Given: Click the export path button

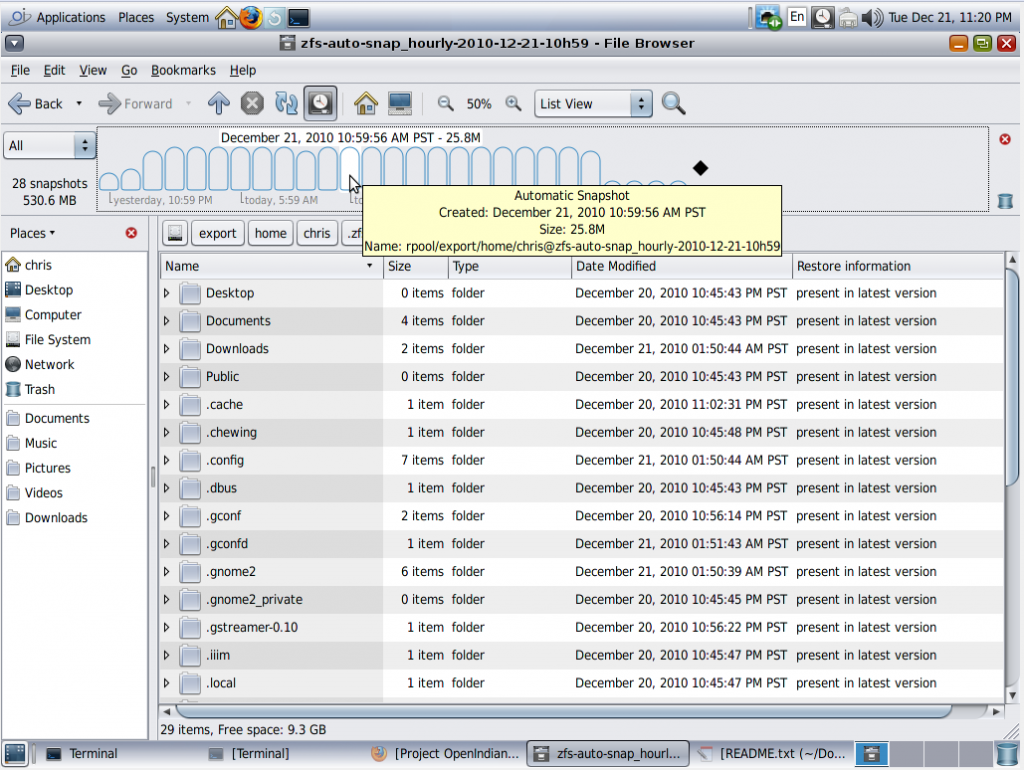Looking at the screenshot, I should coord(217,233).
